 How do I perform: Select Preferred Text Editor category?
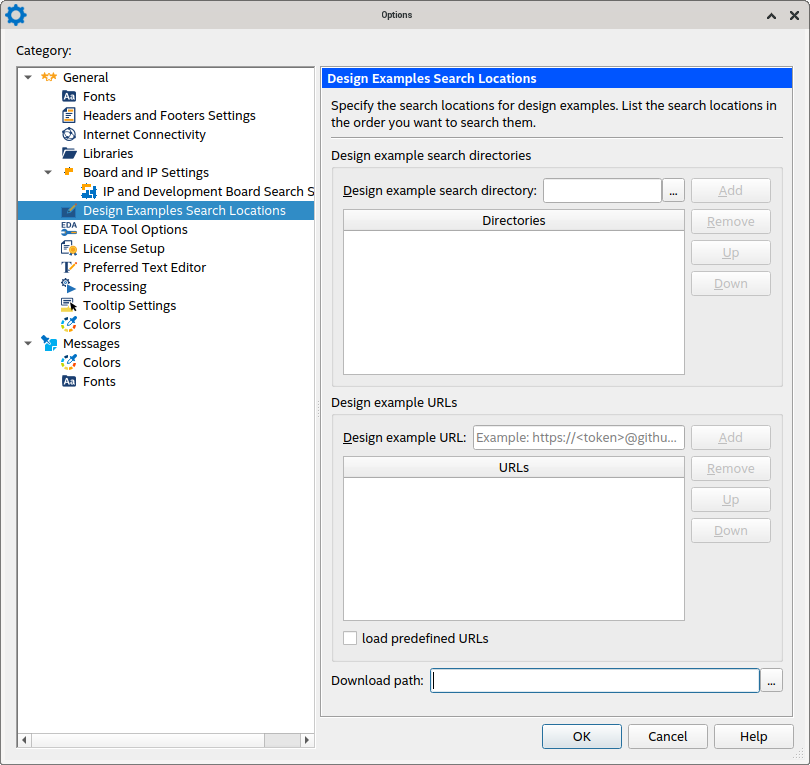coord(144,267)
